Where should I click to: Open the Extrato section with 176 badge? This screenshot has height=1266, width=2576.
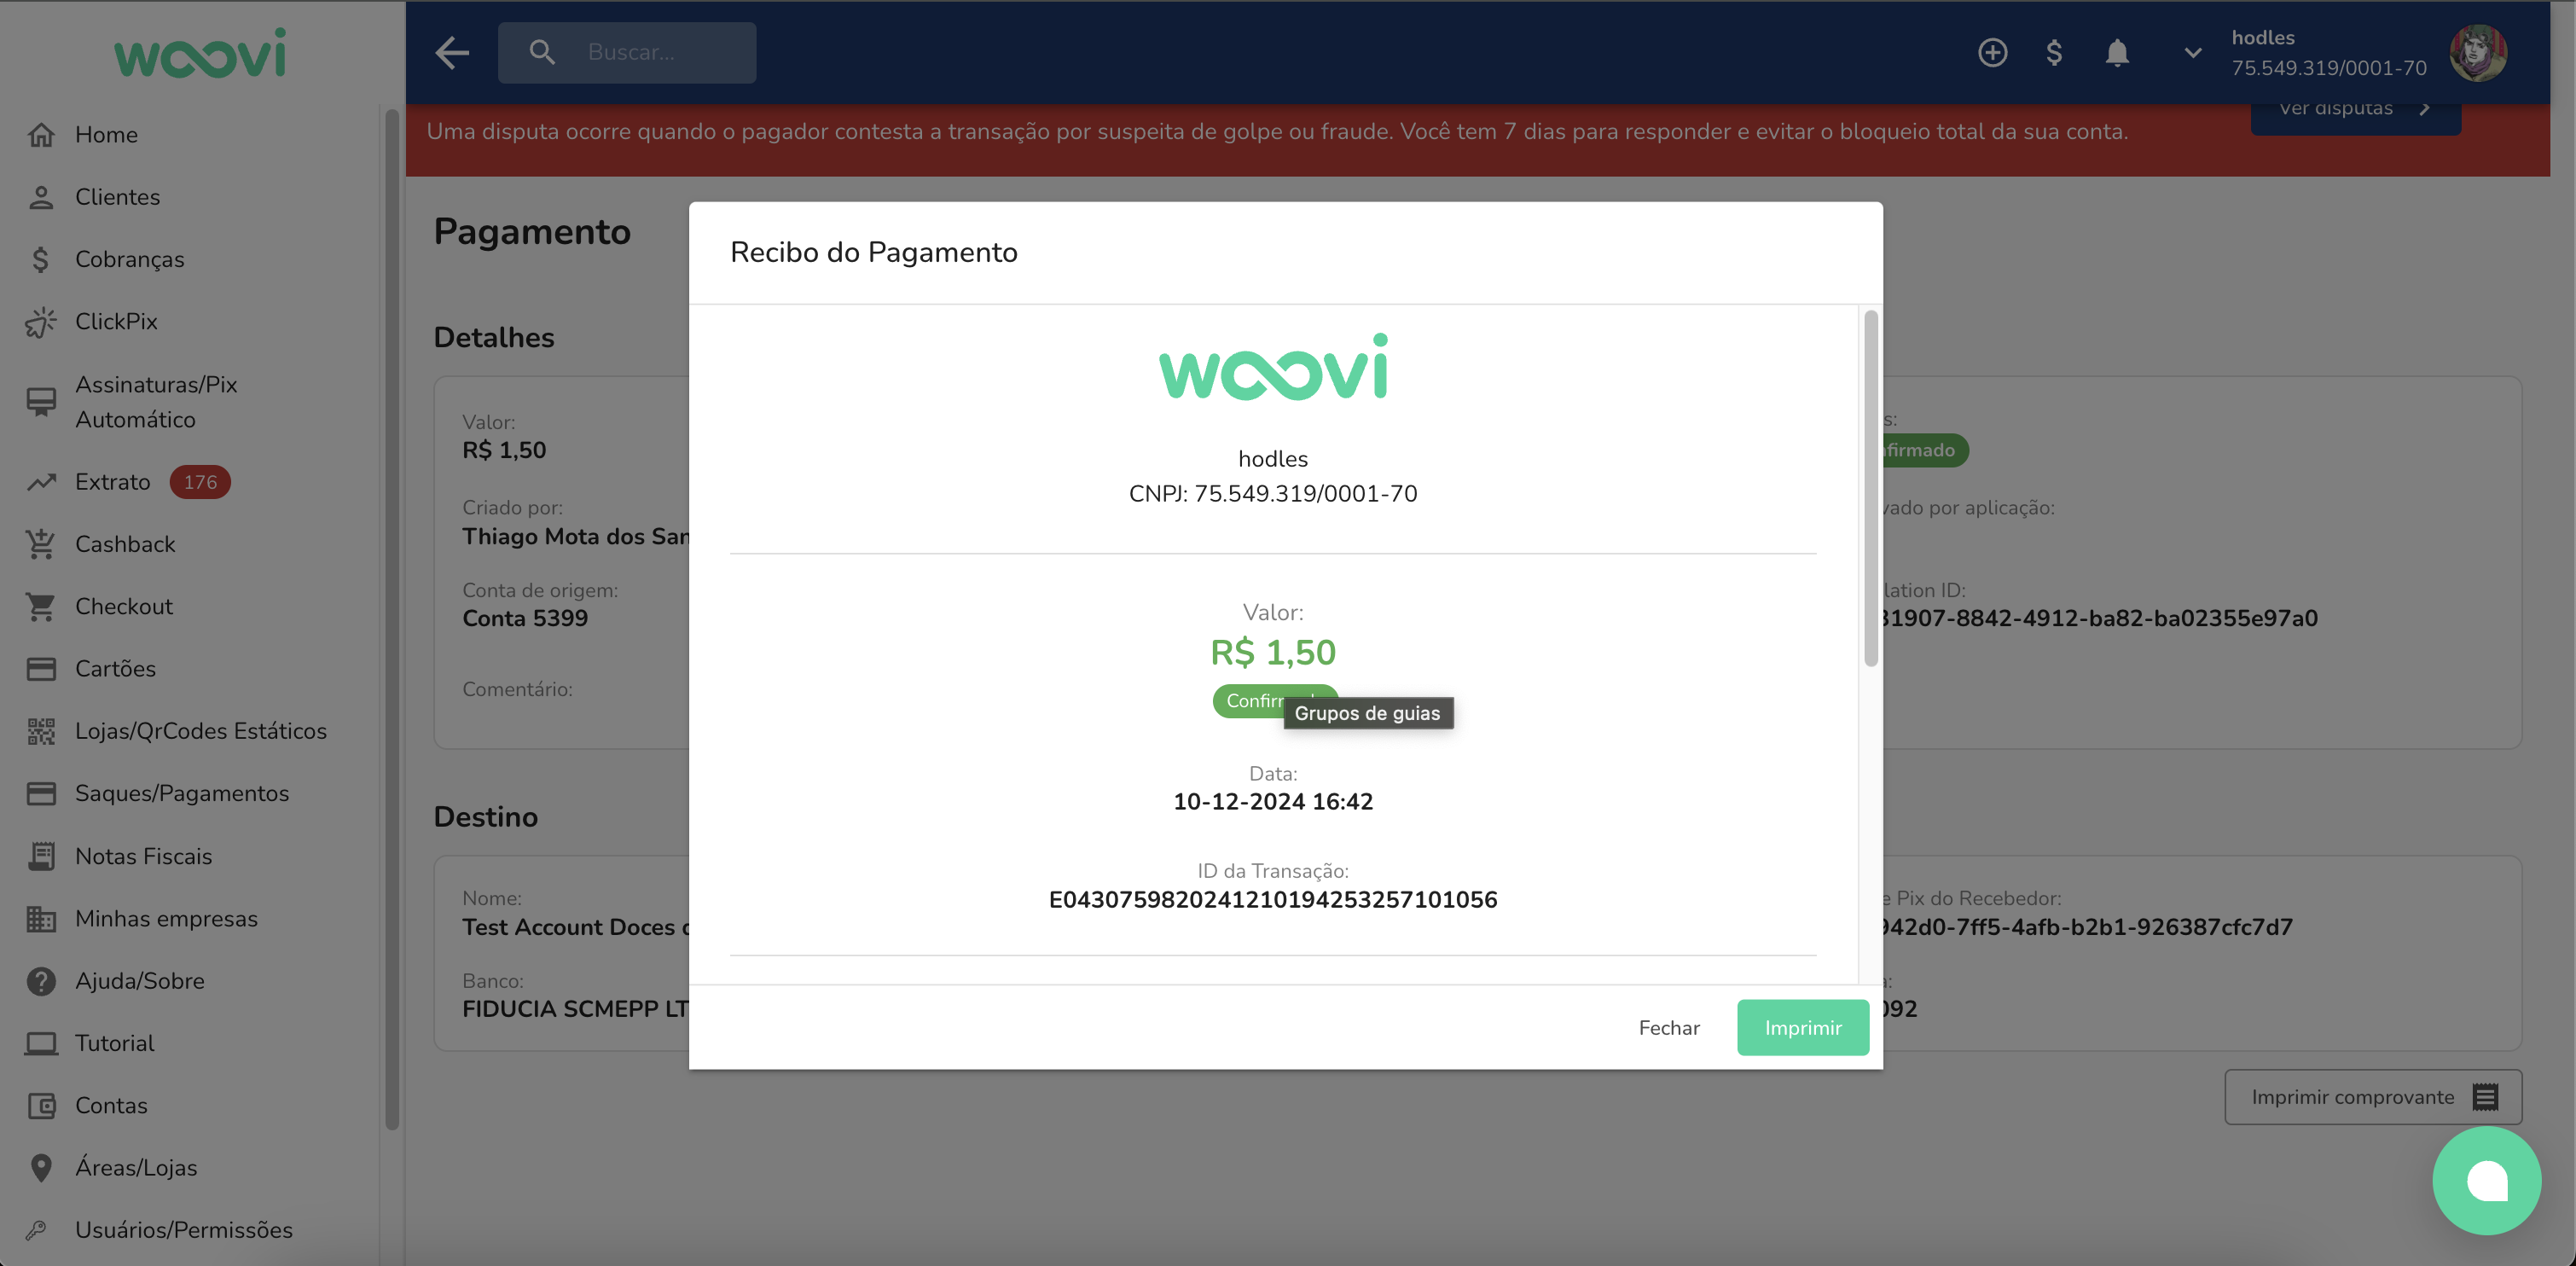(x=113, y=481)
